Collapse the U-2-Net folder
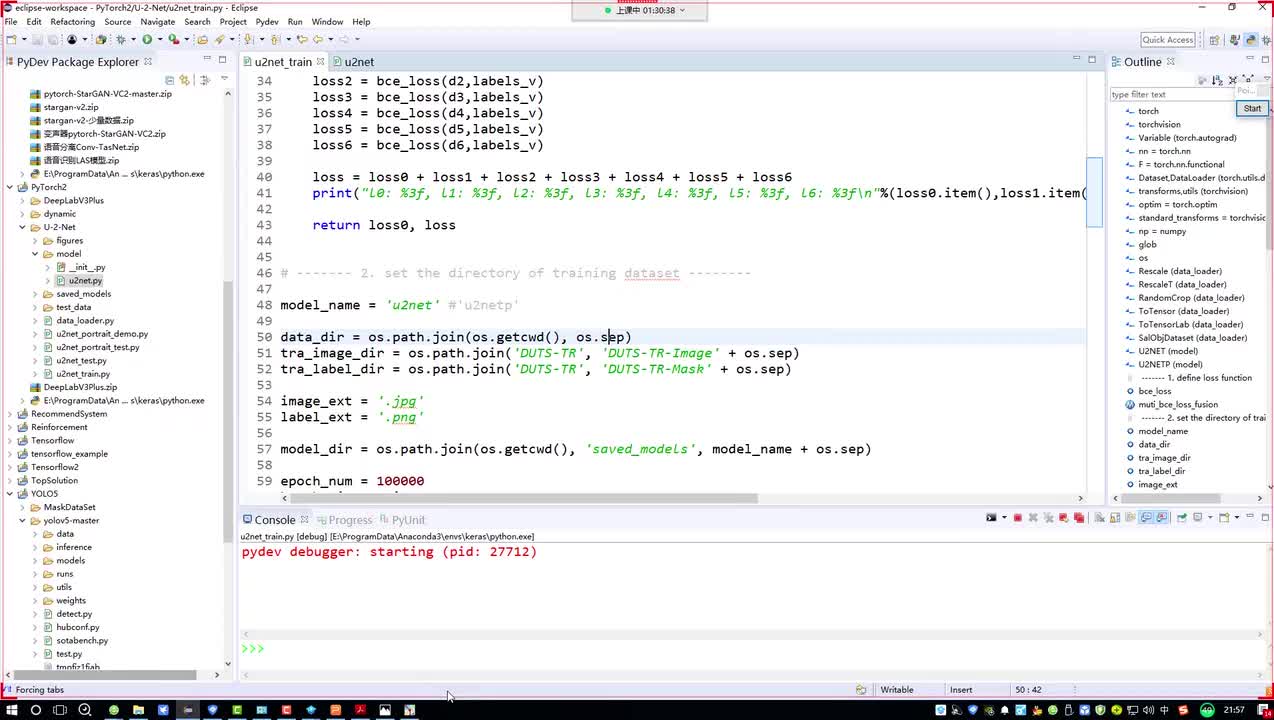The height and width of the screenshot is (720, 1274). coord(22,227)
